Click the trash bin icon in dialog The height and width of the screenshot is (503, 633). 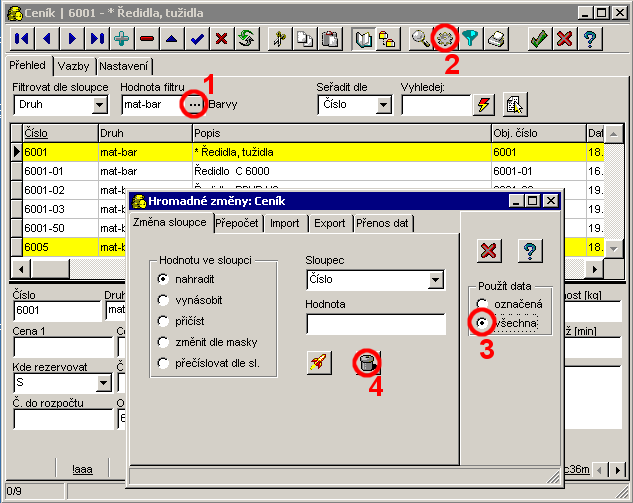tap(369, 363)
